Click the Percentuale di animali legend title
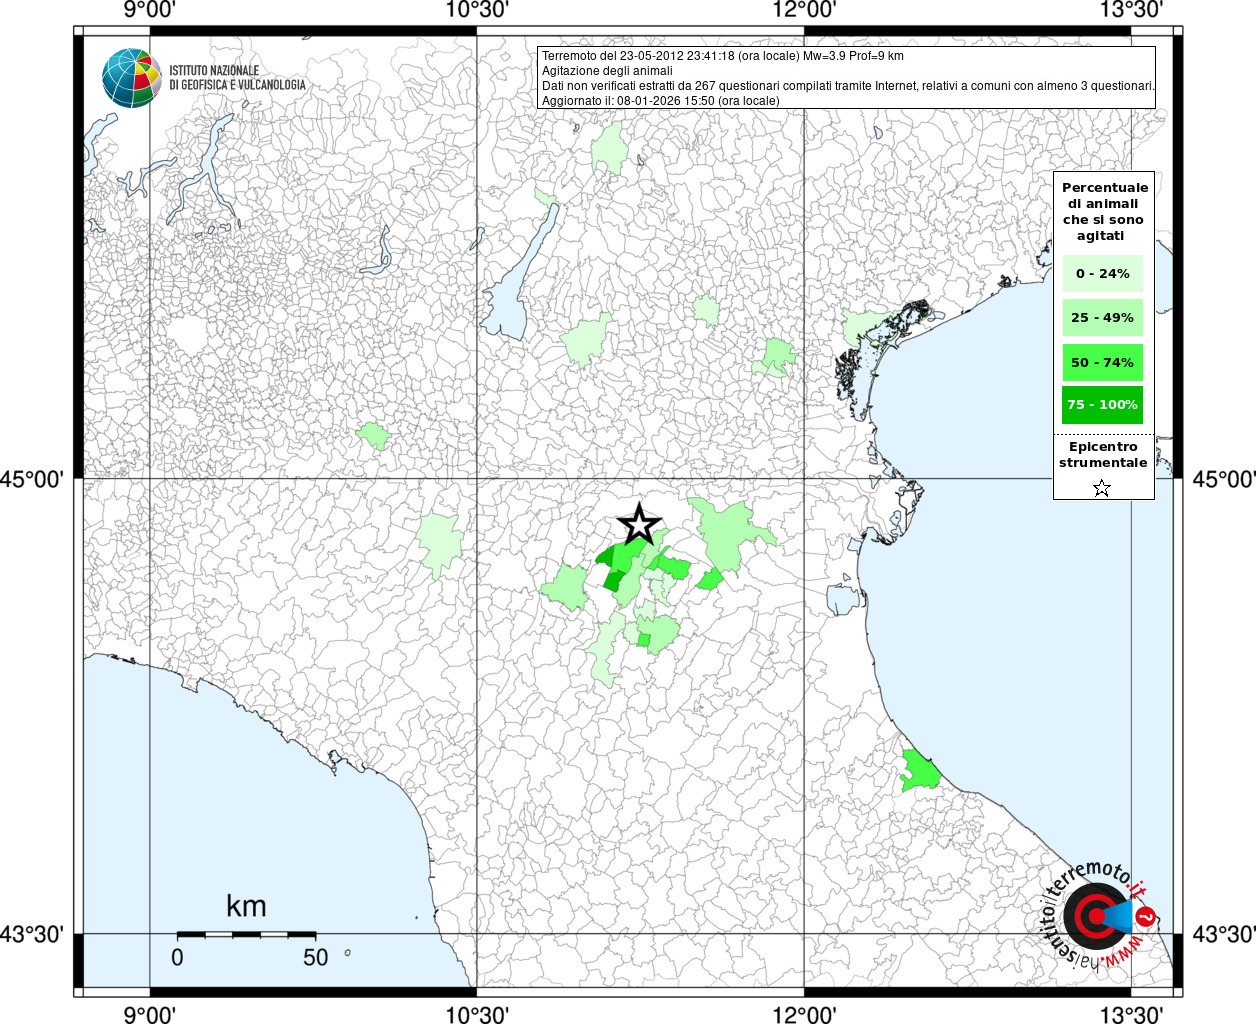 (x=1104, y=211)
